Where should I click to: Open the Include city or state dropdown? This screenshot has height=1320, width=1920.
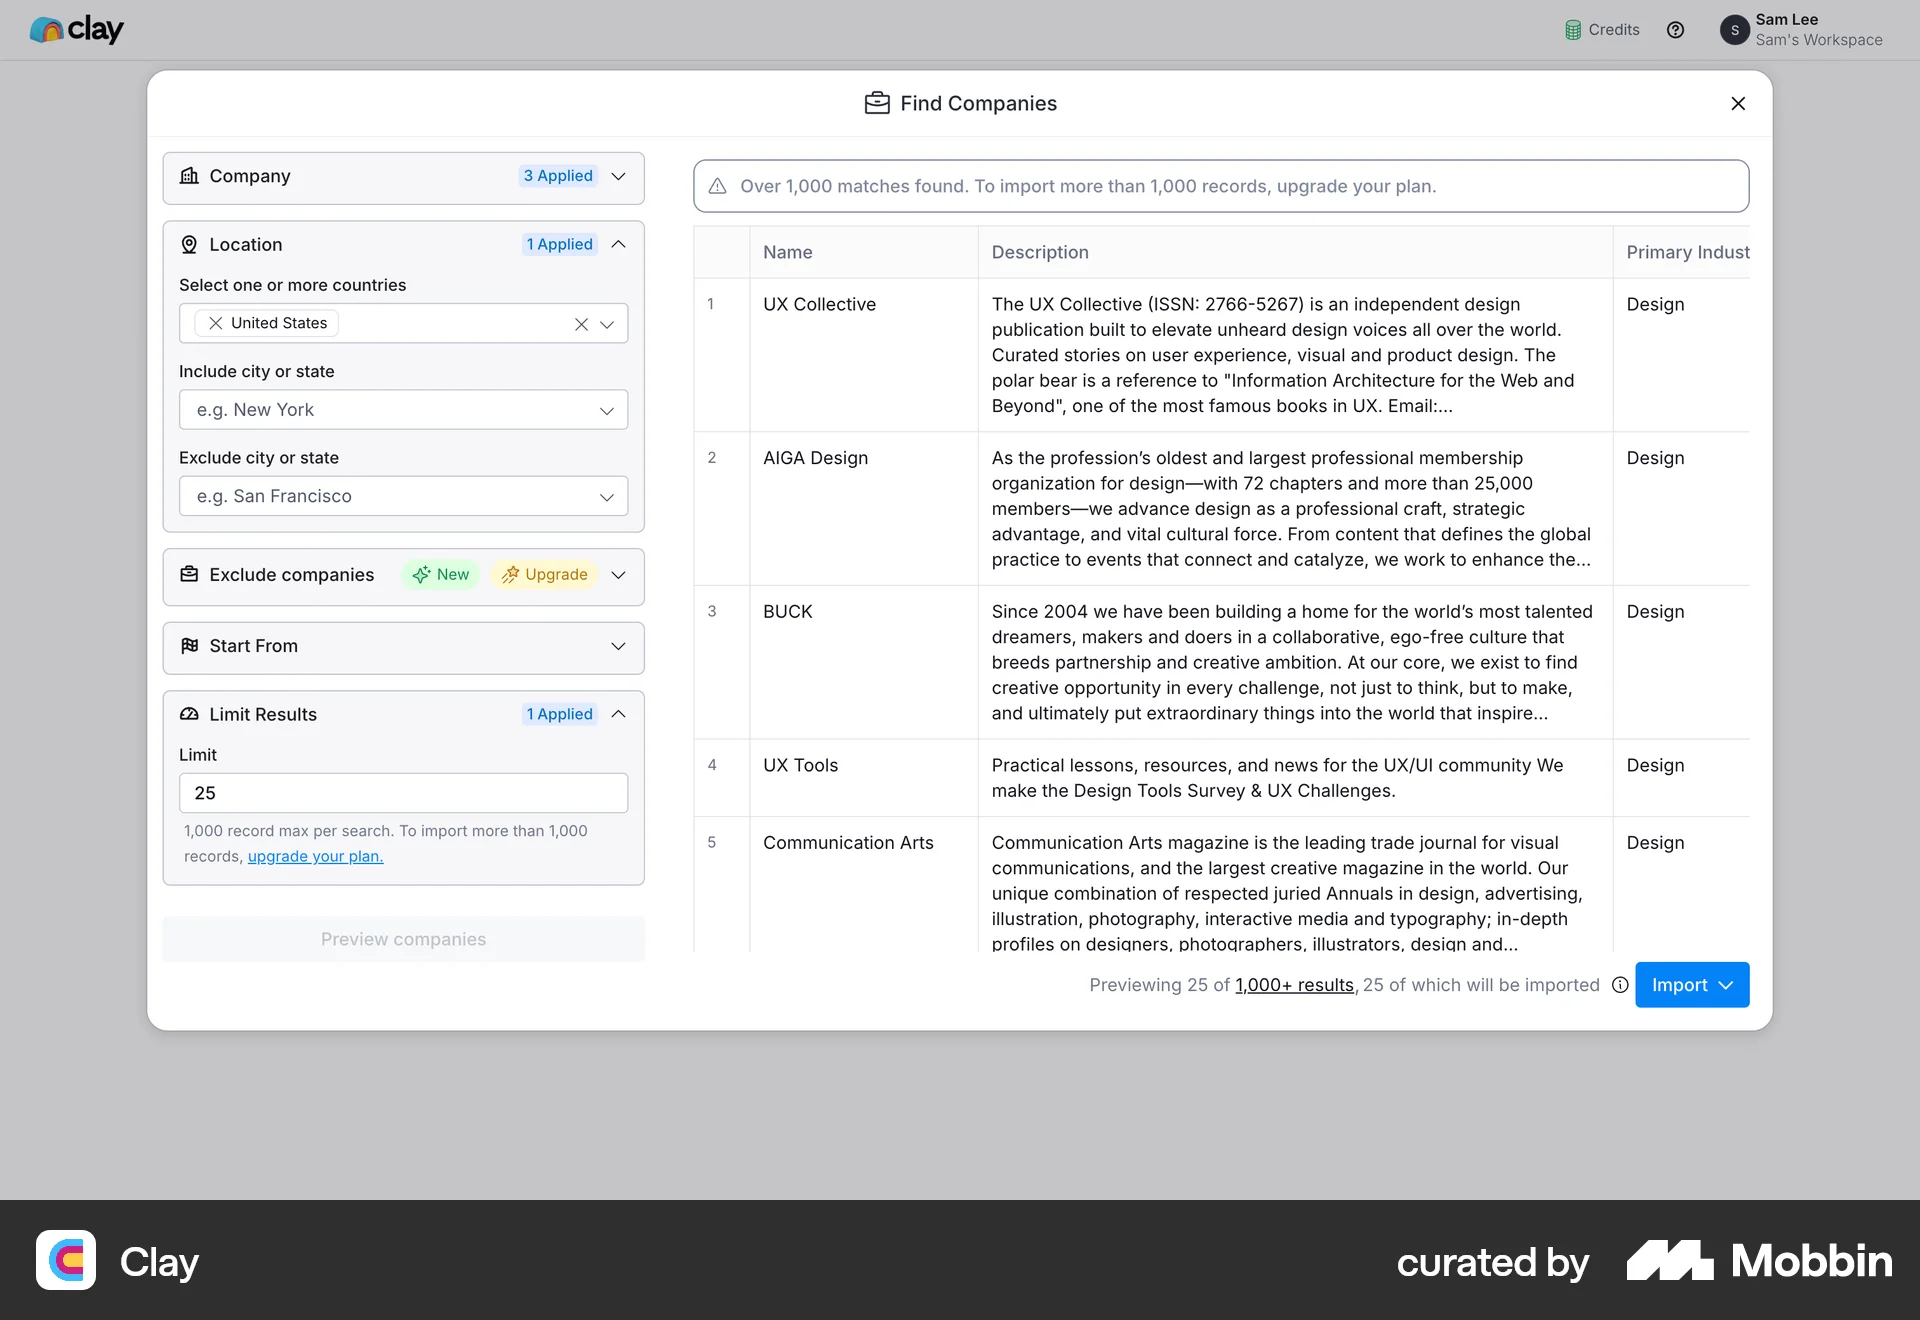607,410
